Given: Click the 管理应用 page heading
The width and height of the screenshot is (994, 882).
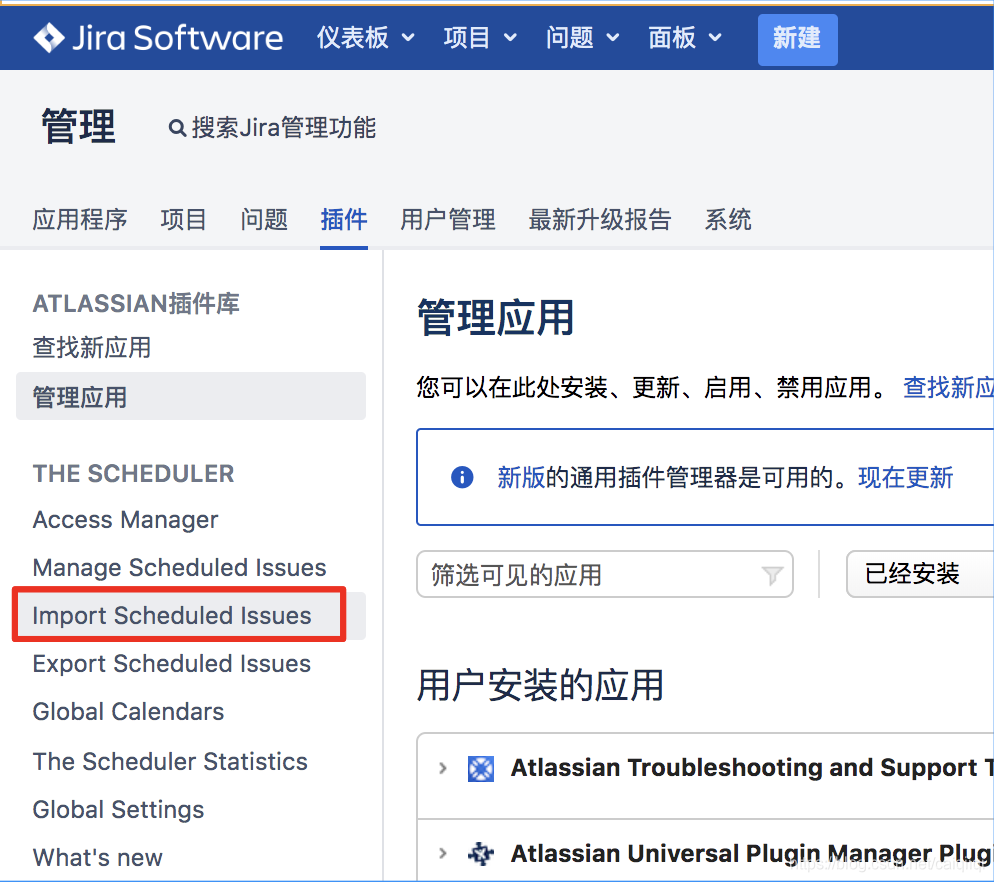Looking at the screenshot, I should tap(496, 318).
